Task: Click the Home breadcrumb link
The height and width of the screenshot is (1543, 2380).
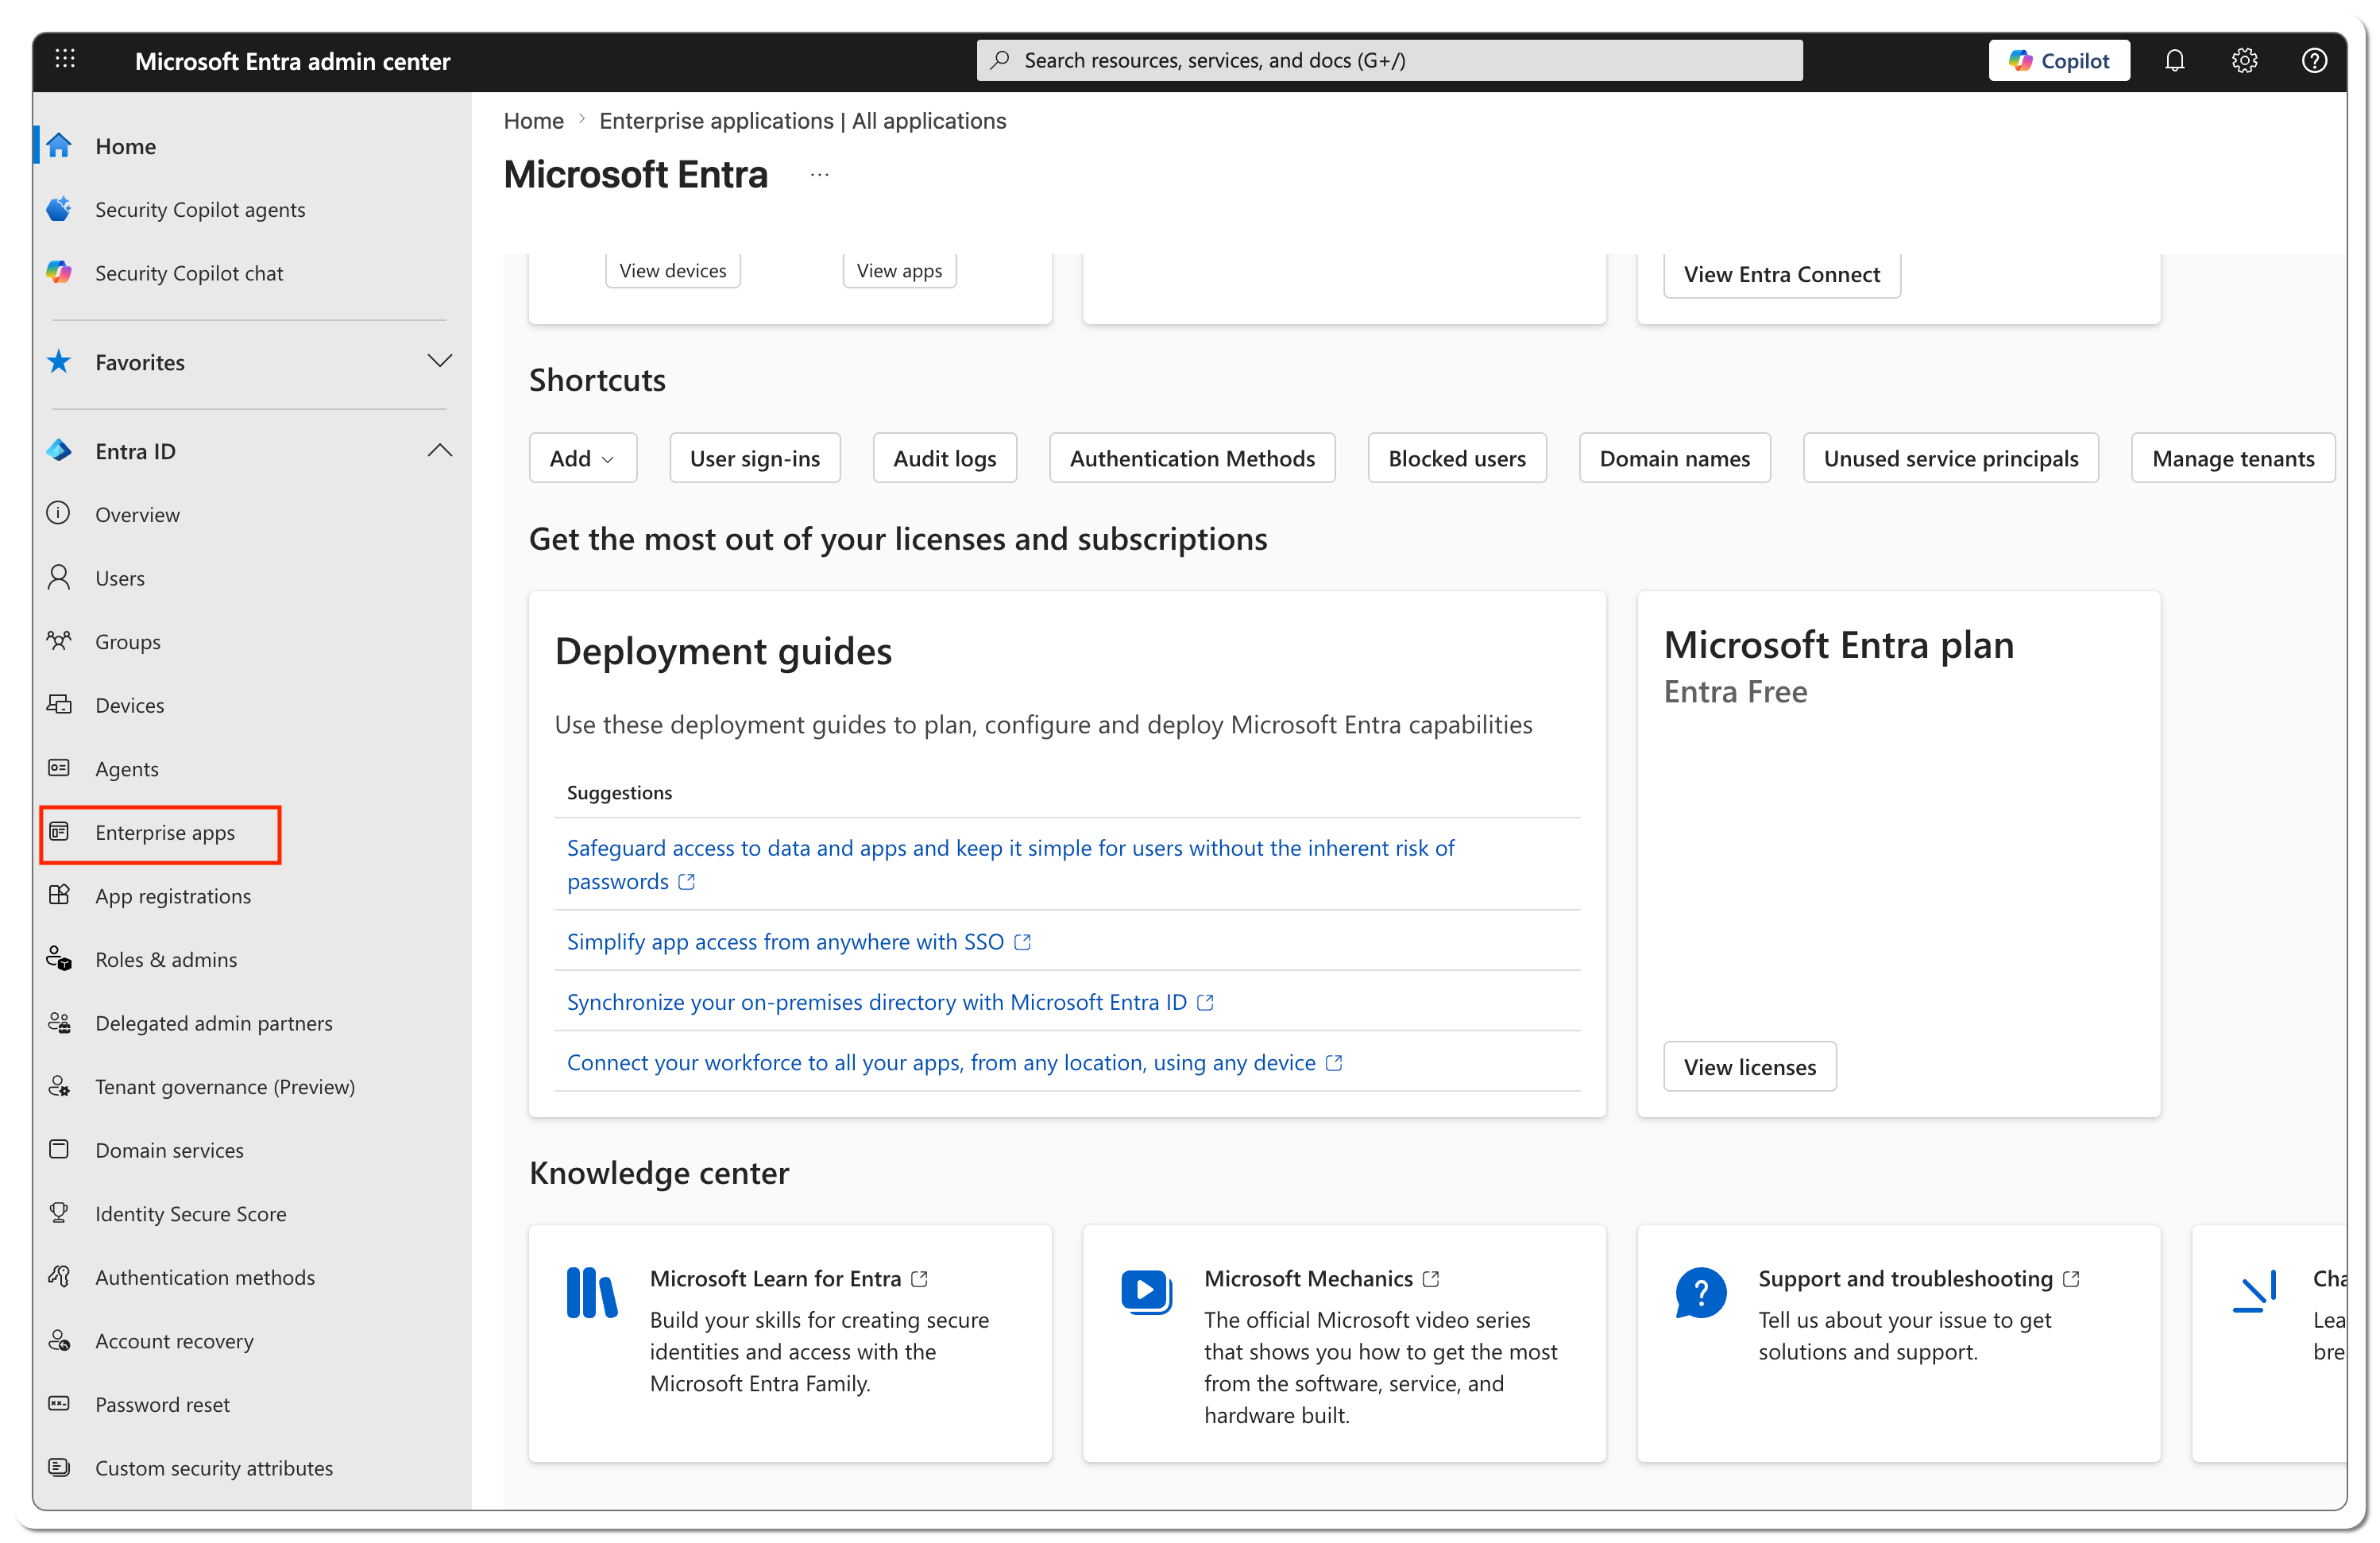Action: coord(534,121)
